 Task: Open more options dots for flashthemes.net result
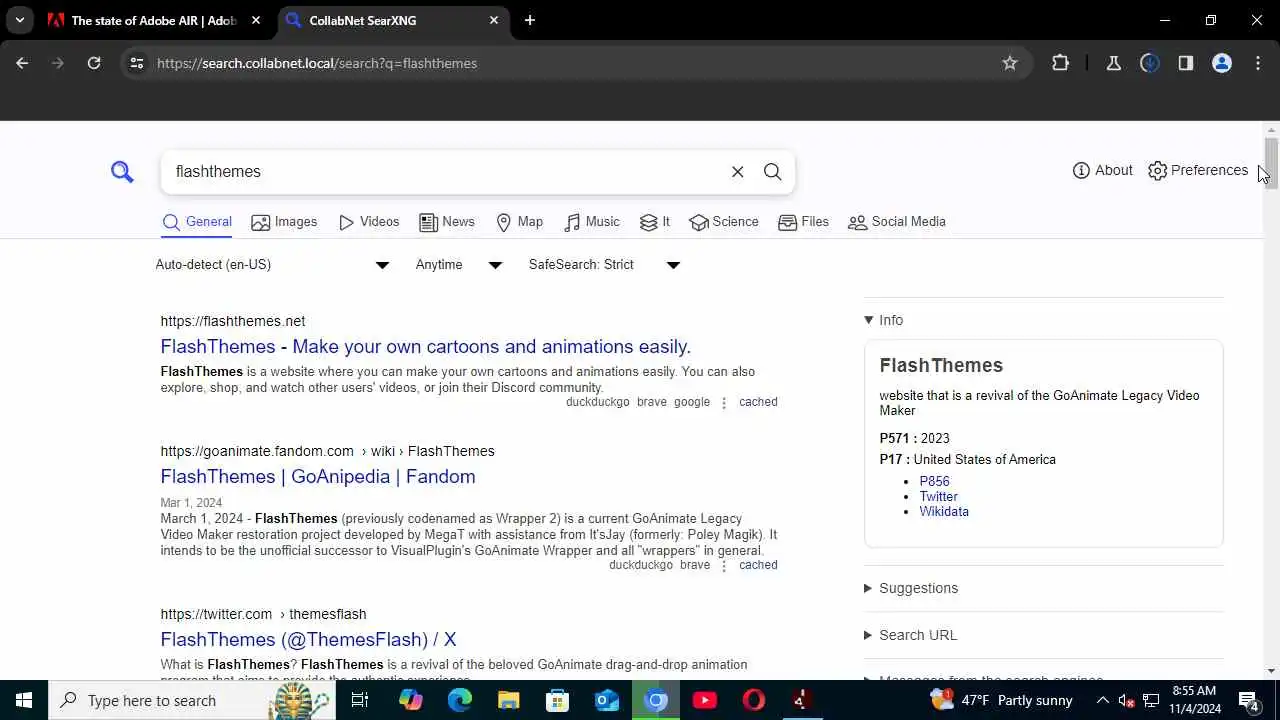click(724, 402)
